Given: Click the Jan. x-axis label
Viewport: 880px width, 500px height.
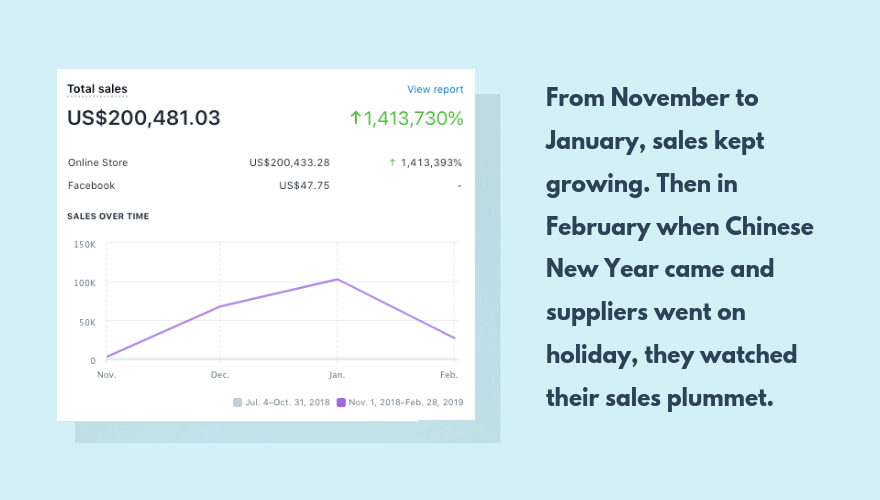Looking at the screenshot, I should [337, 375].
